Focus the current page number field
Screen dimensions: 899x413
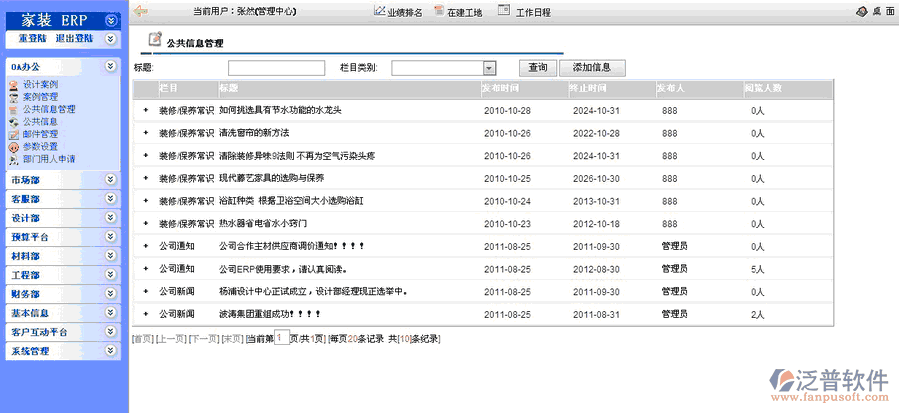coord(282,338)
